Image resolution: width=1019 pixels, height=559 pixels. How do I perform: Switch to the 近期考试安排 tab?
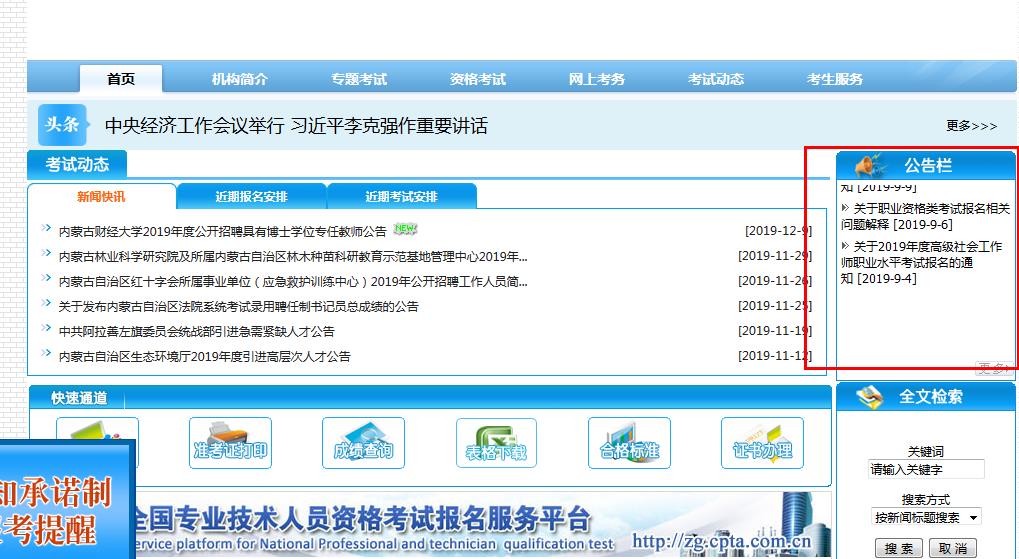click(x=401, y=196)
